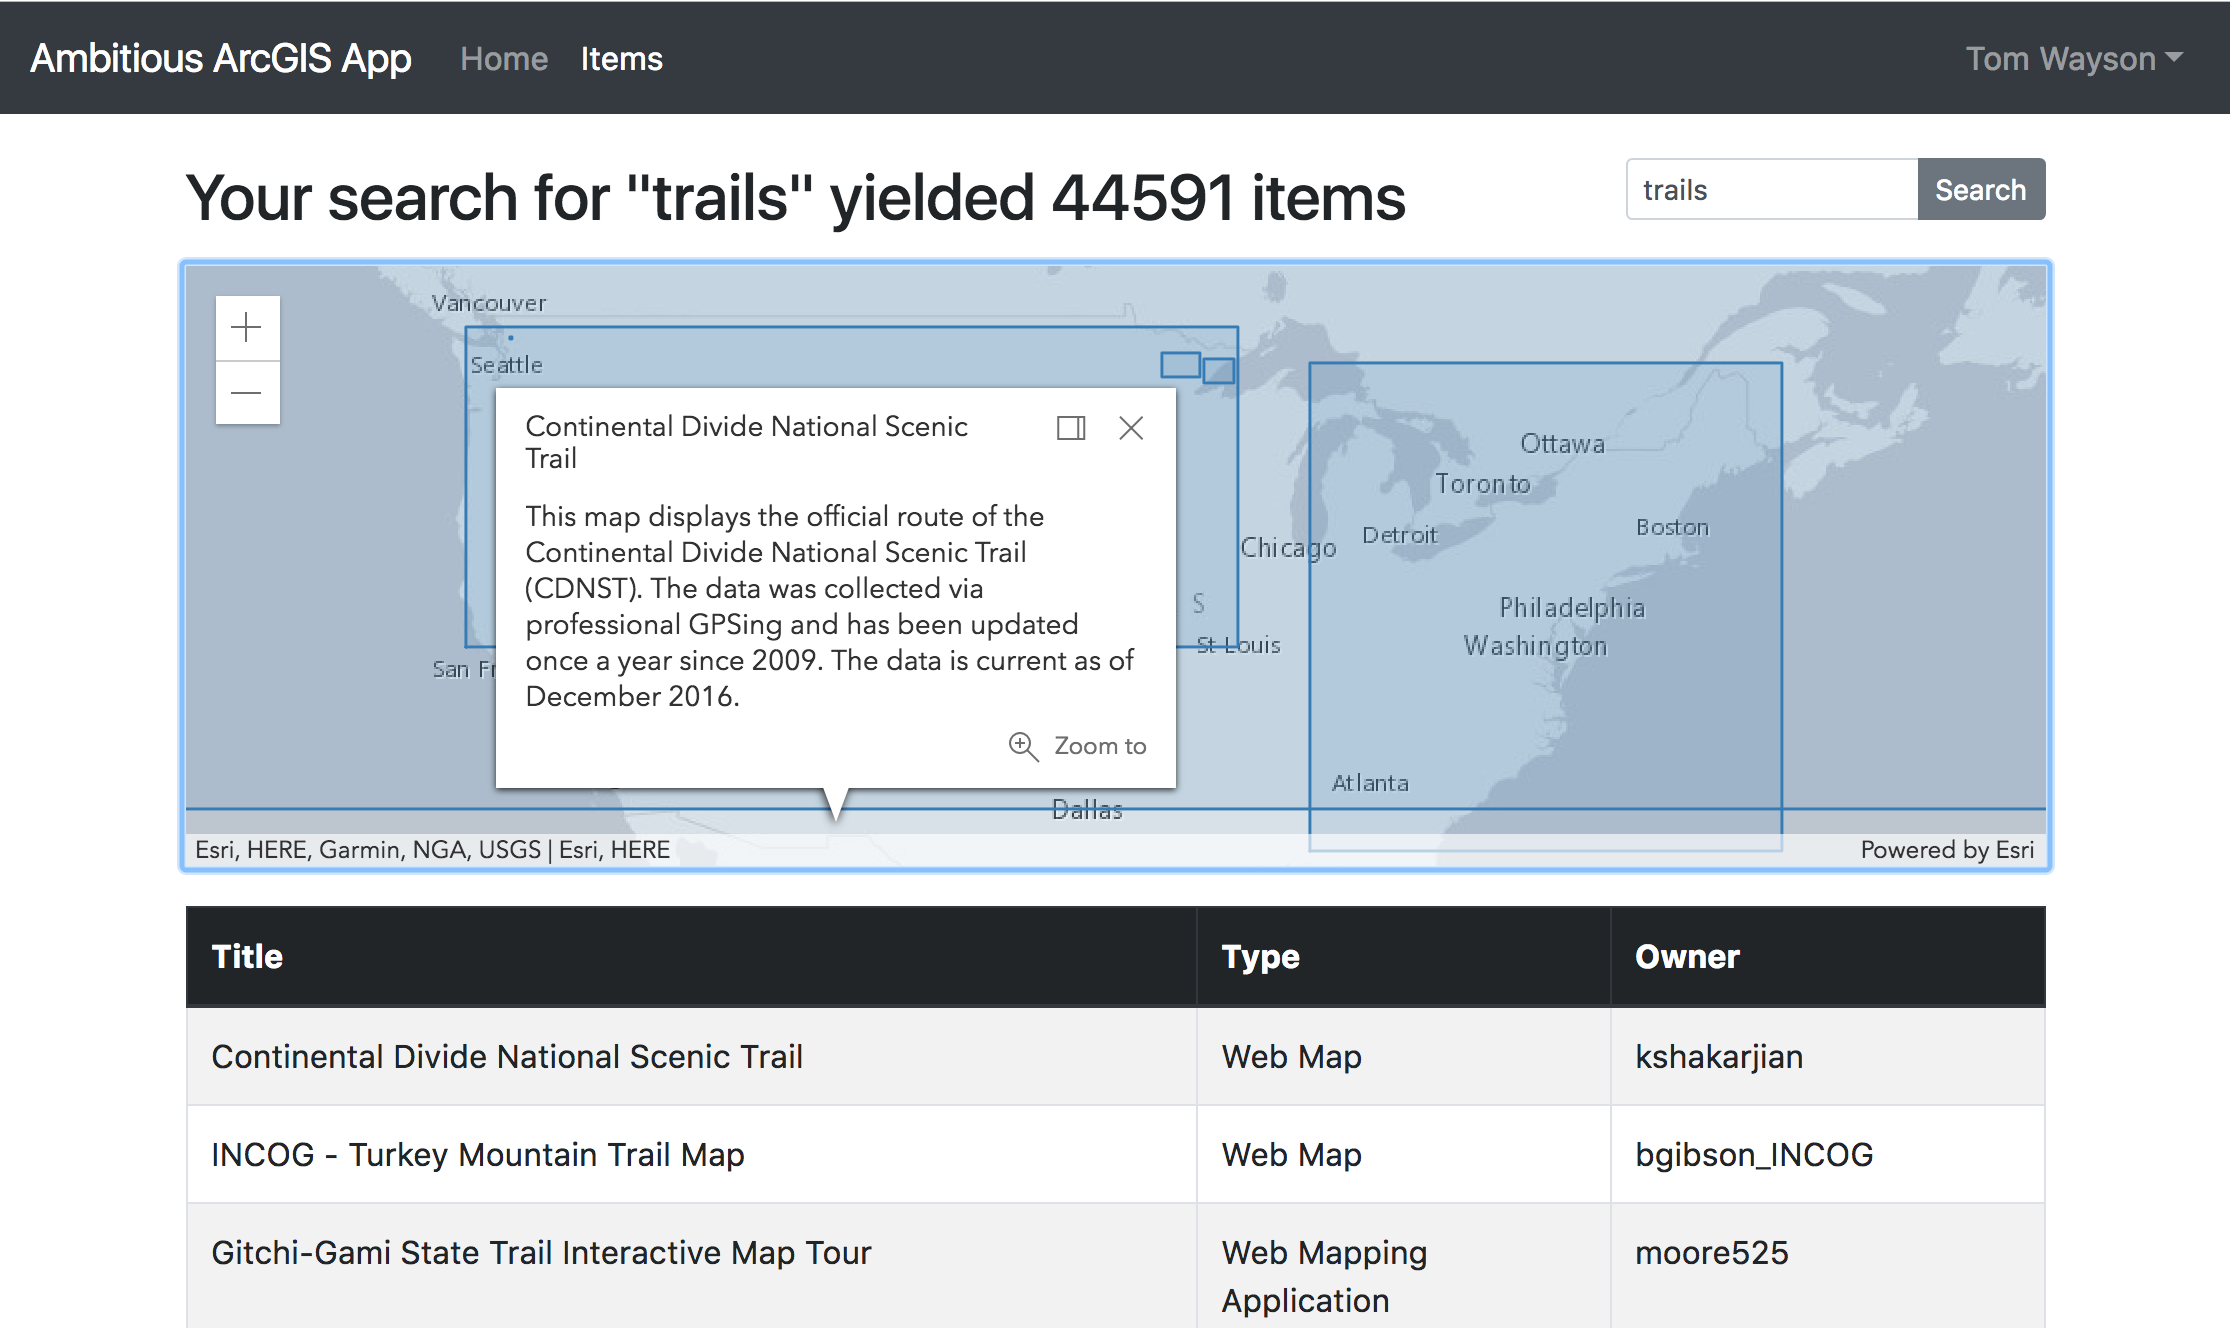Open the Items nav link
This screenshot has height=1328, width=2230.
(x=621, y=59)
